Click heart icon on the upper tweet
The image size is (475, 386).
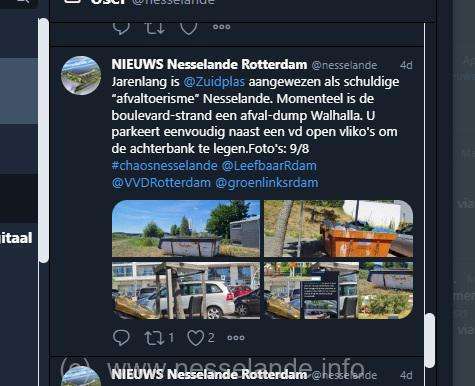click(189, 28)
